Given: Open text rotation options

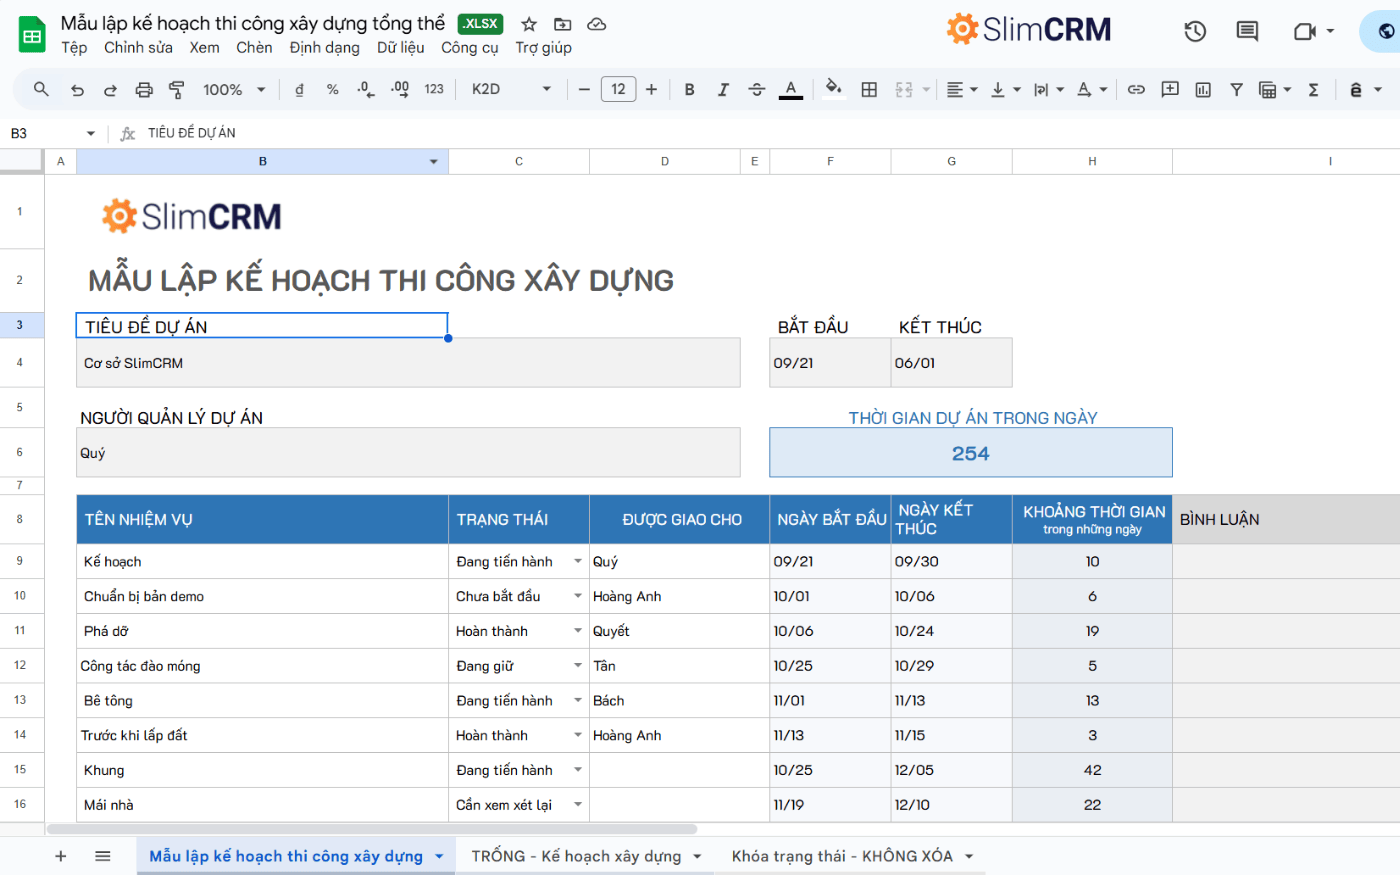Looking at the screenshot, I should 1091,90.
